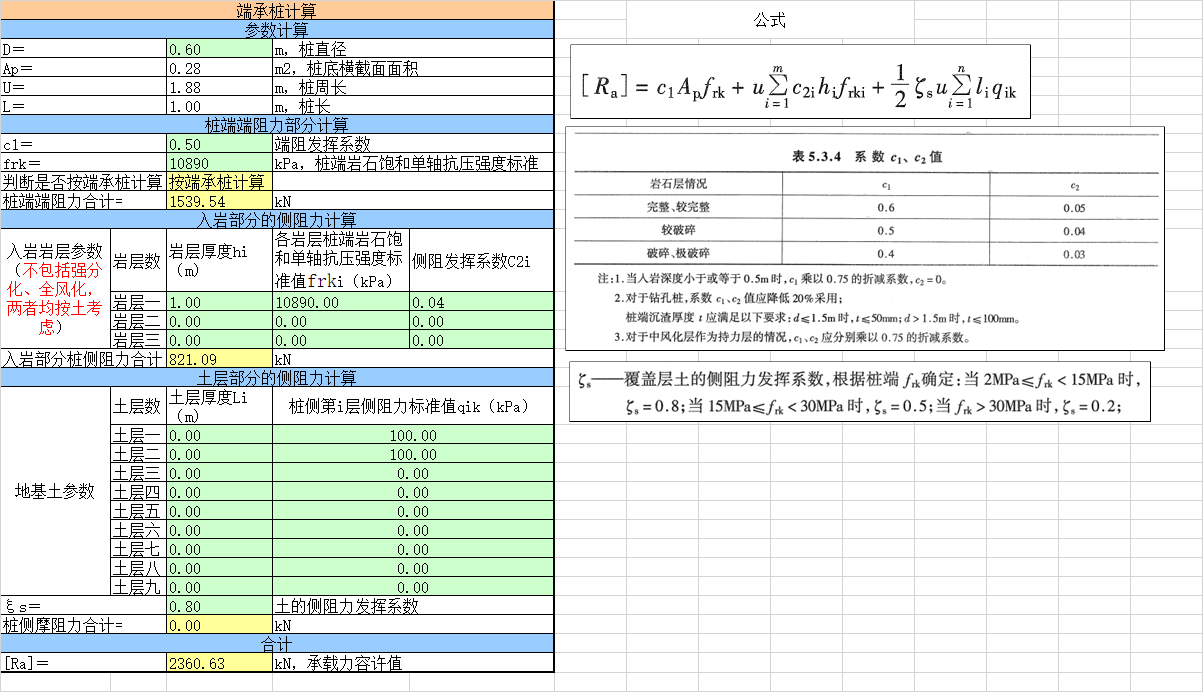
Task: Select the 岩层三 C2i coefficient cell
Action: point(481,340)
